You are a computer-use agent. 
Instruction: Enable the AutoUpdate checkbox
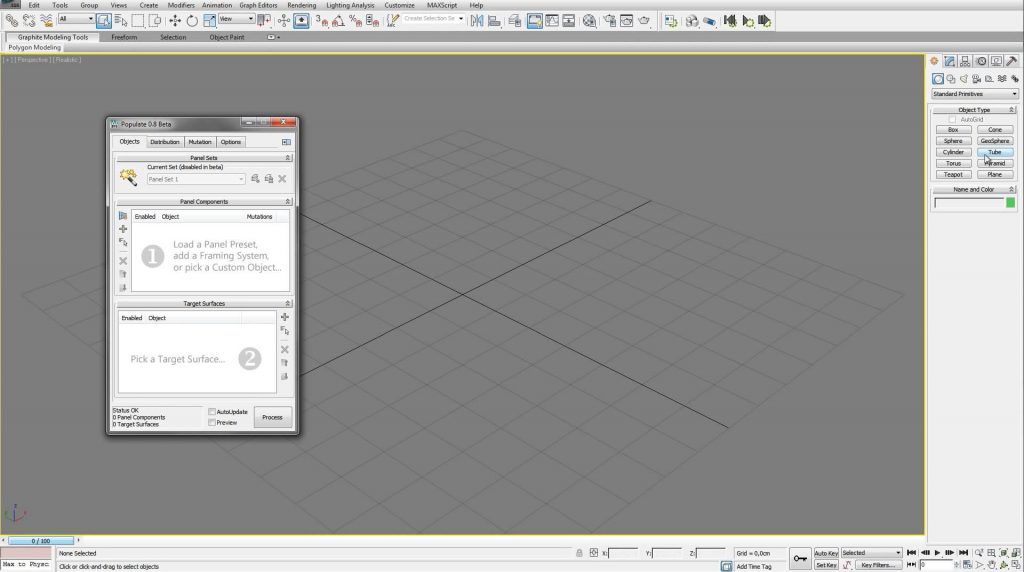(x=212, y=412)
